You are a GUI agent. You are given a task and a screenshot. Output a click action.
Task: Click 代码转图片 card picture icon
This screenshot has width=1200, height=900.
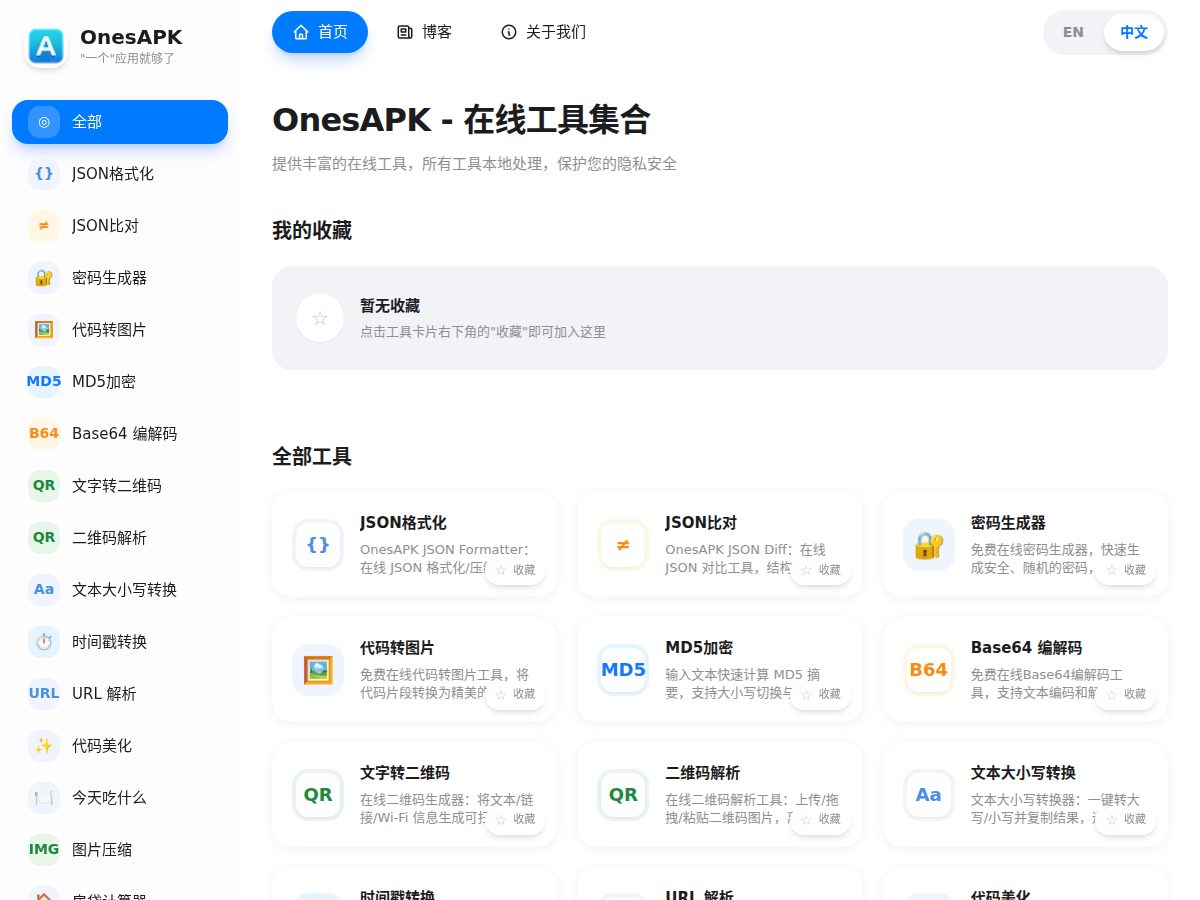coord(318,670)
